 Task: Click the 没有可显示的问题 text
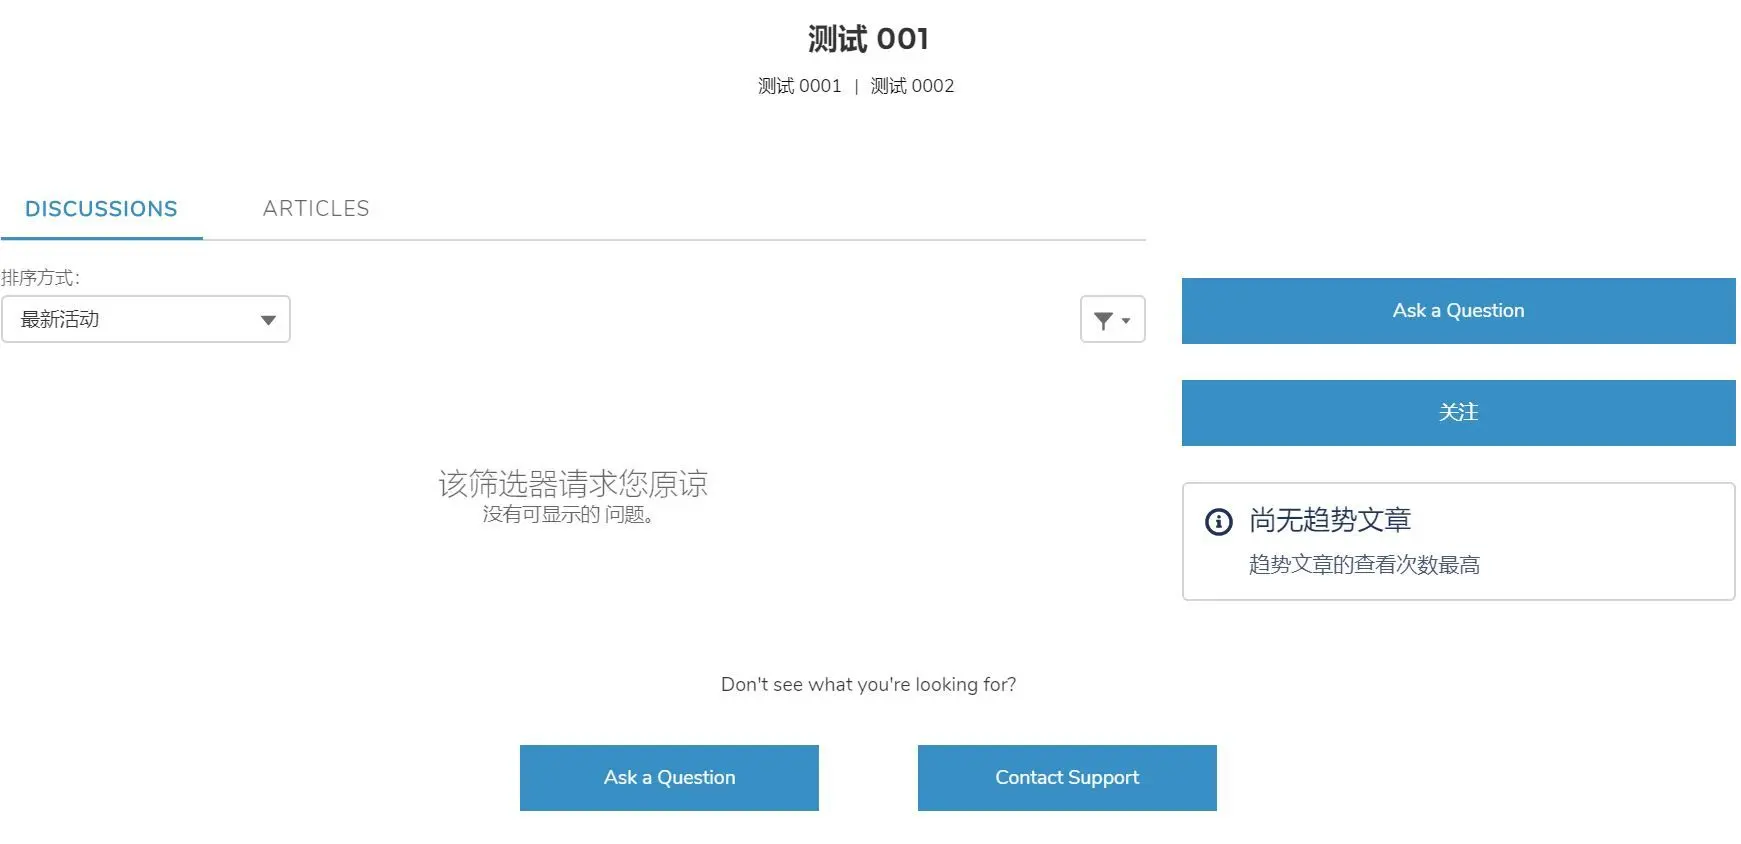tap(568, 514)
